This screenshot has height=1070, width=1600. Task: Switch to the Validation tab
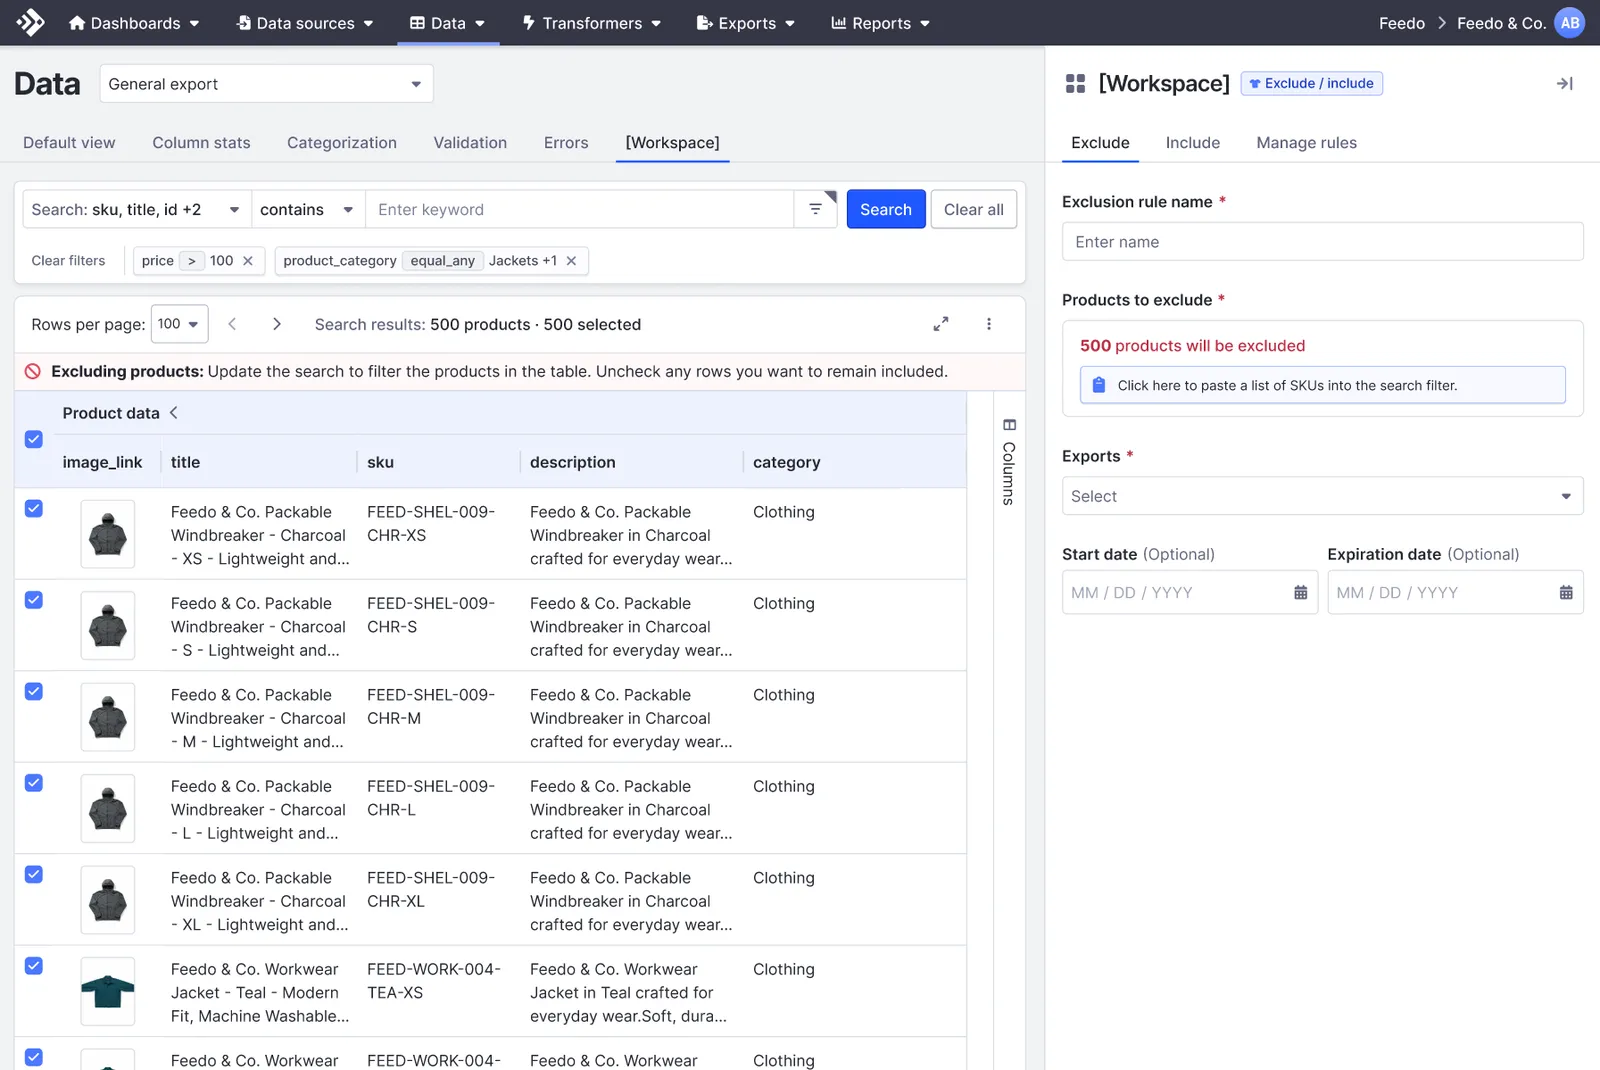coord(470,143)
